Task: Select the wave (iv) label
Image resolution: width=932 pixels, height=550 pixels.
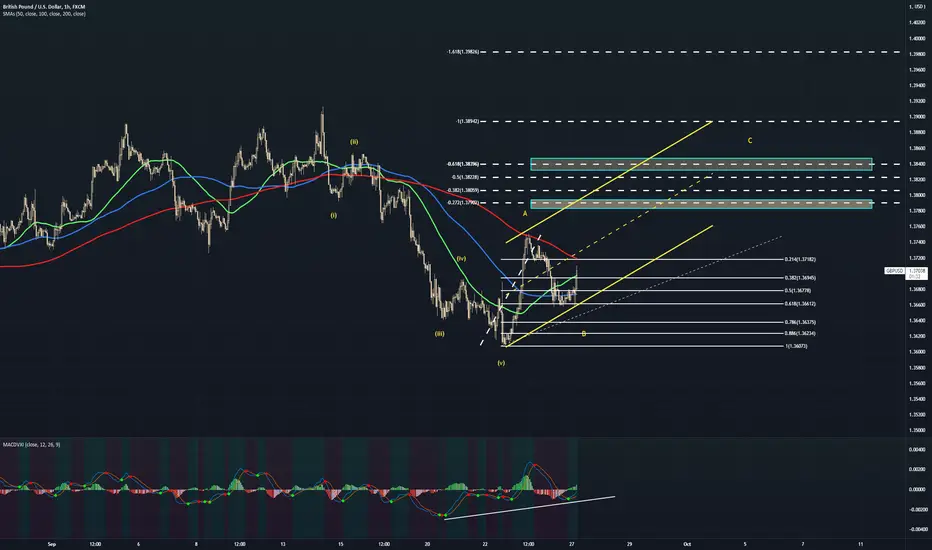Action: [461, 259]
